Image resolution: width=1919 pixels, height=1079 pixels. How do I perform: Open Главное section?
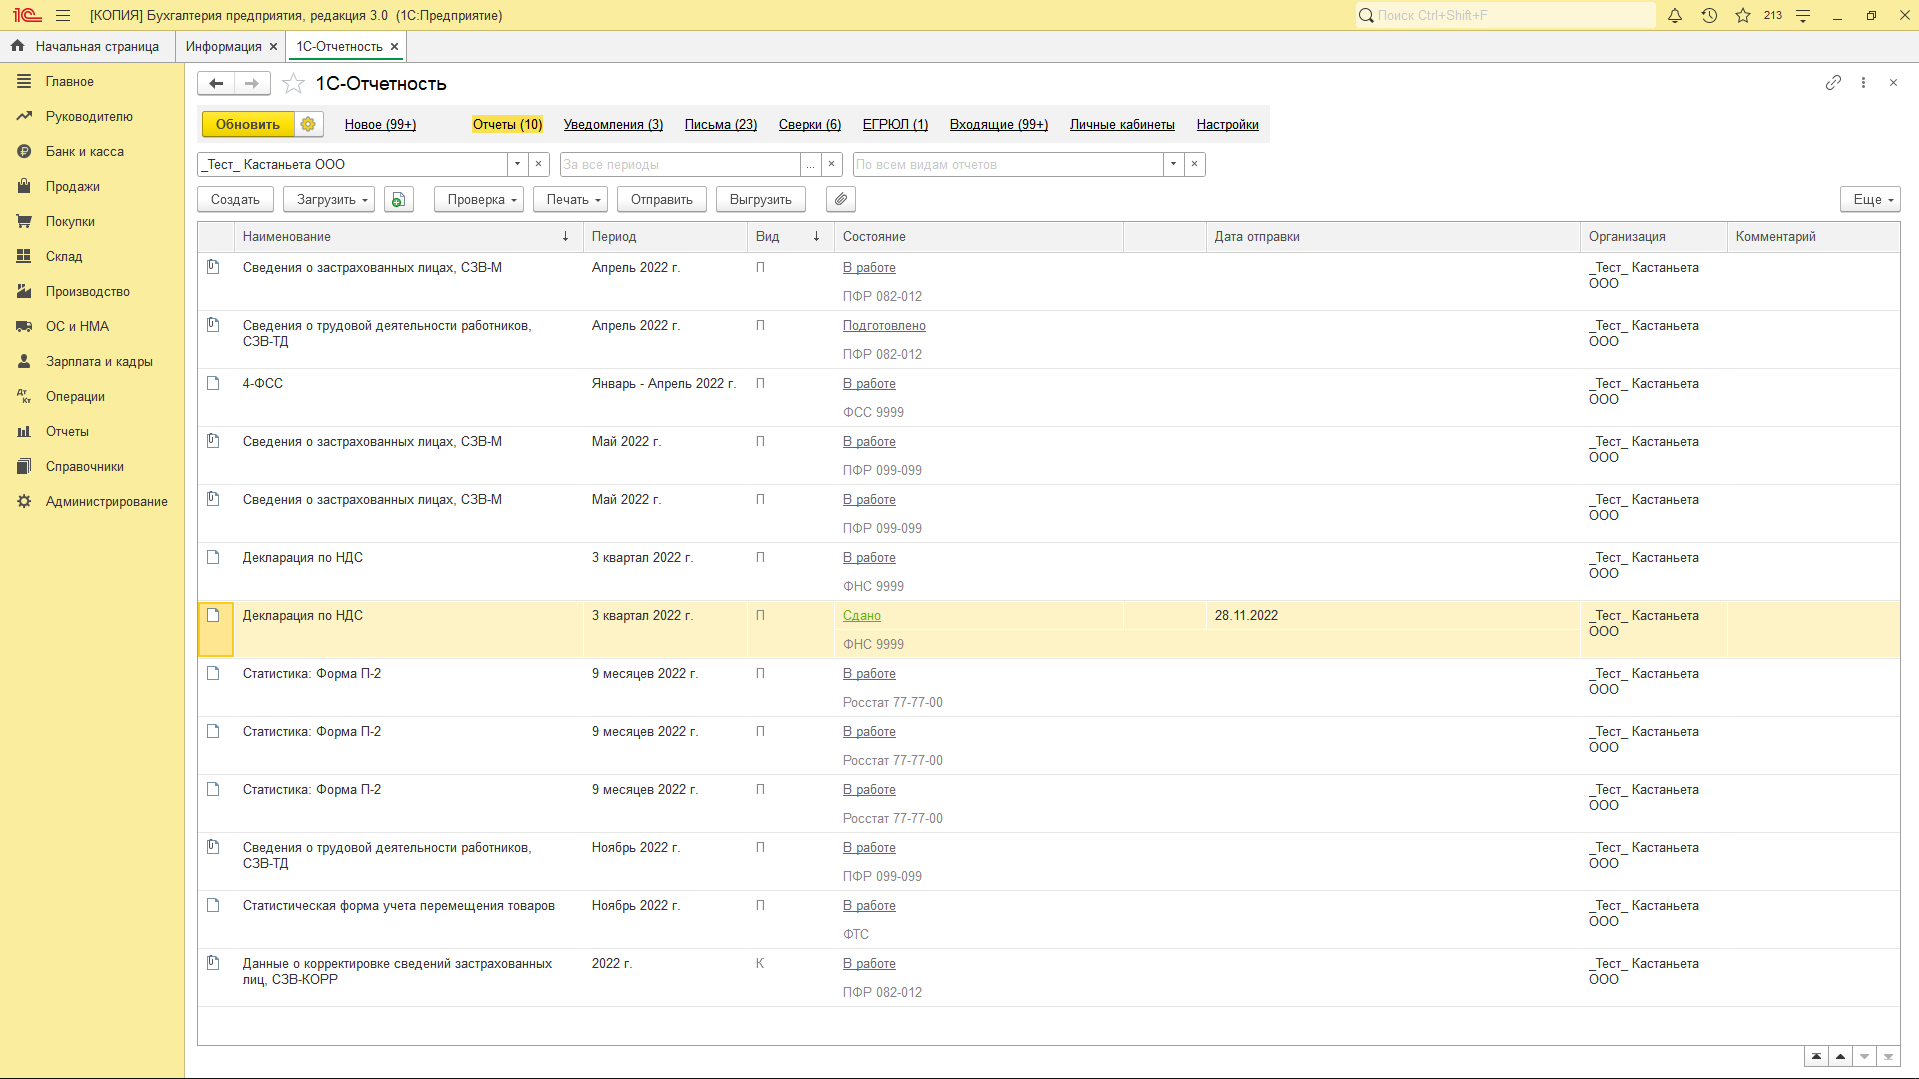[70, 82]
